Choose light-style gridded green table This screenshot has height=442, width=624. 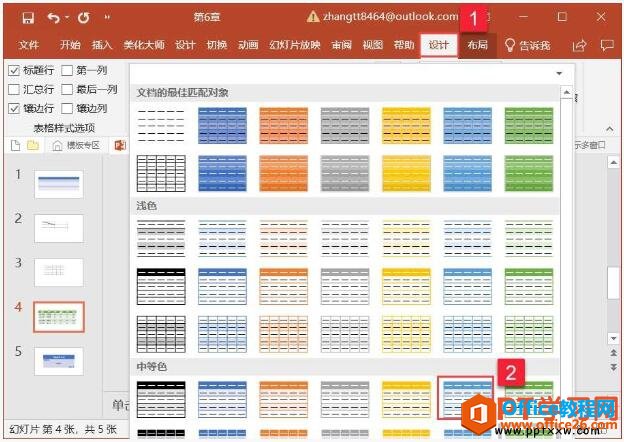tap(529, 335)
